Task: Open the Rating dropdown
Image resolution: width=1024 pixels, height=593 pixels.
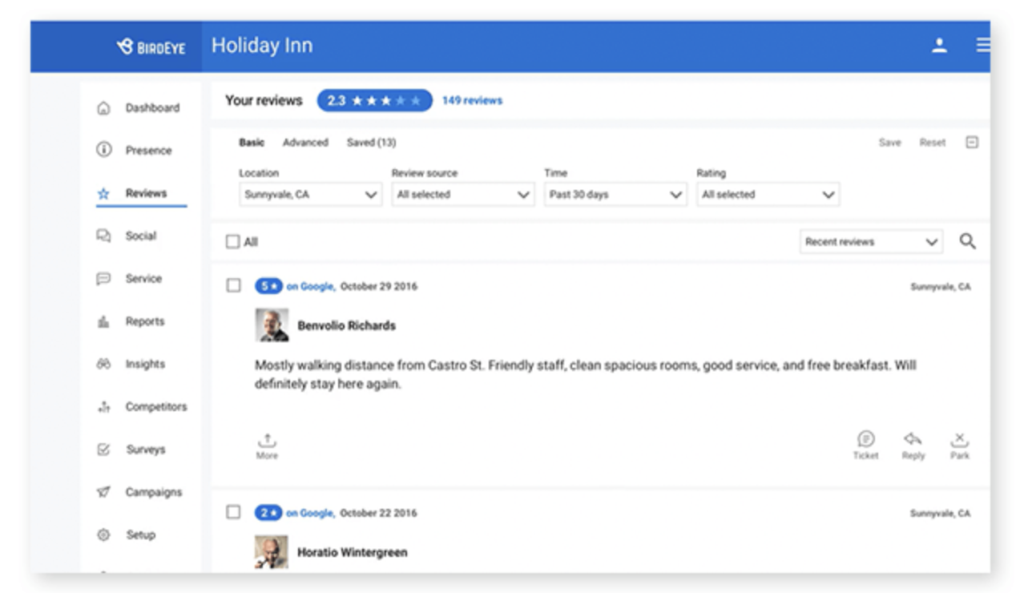Action: (768, 195)
